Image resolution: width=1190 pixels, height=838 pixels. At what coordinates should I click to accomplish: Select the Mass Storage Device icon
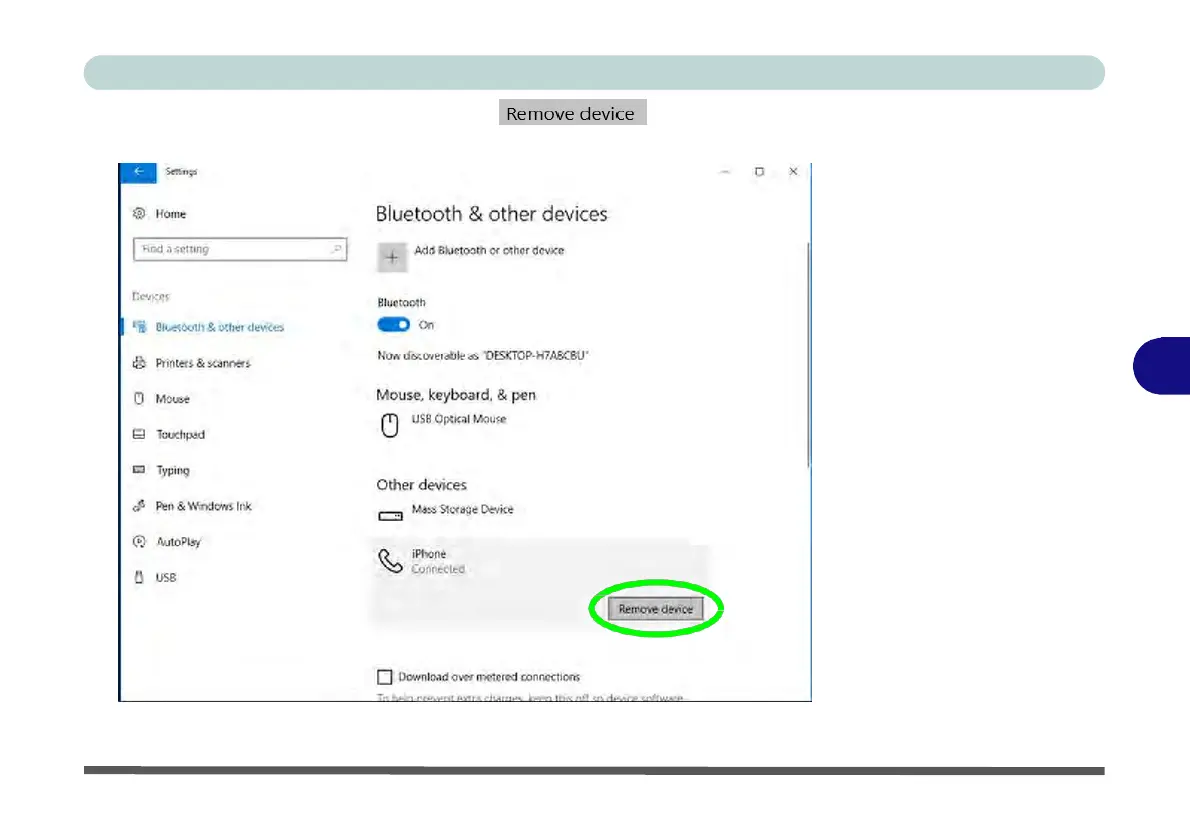[390, 516]
